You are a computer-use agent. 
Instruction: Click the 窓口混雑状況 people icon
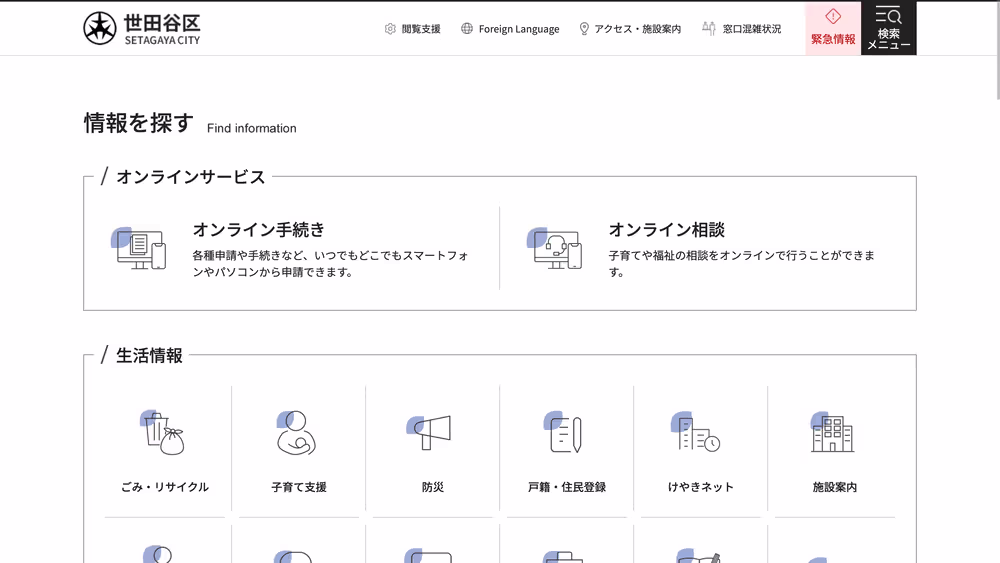pos(709,29)
